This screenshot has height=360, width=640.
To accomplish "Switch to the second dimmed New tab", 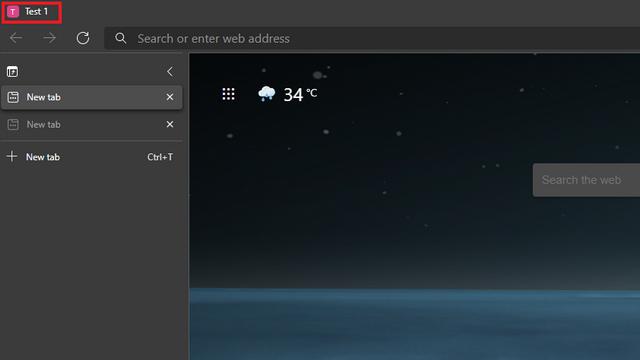I will coord(91,124).
